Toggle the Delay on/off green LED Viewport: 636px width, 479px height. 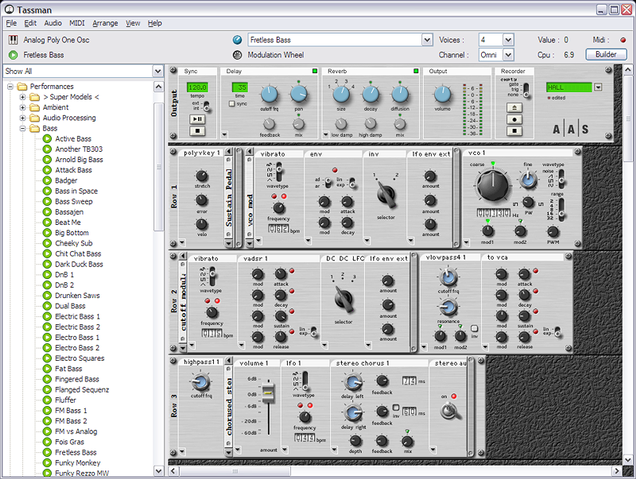[x=314, y=71]
